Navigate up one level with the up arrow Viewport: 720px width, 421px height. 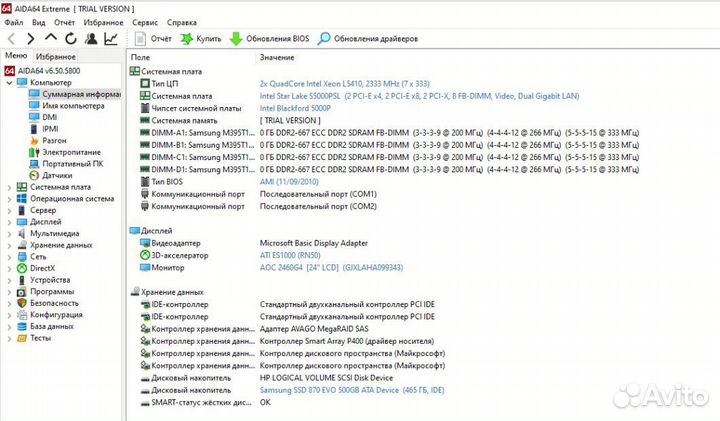coord(51,38)
